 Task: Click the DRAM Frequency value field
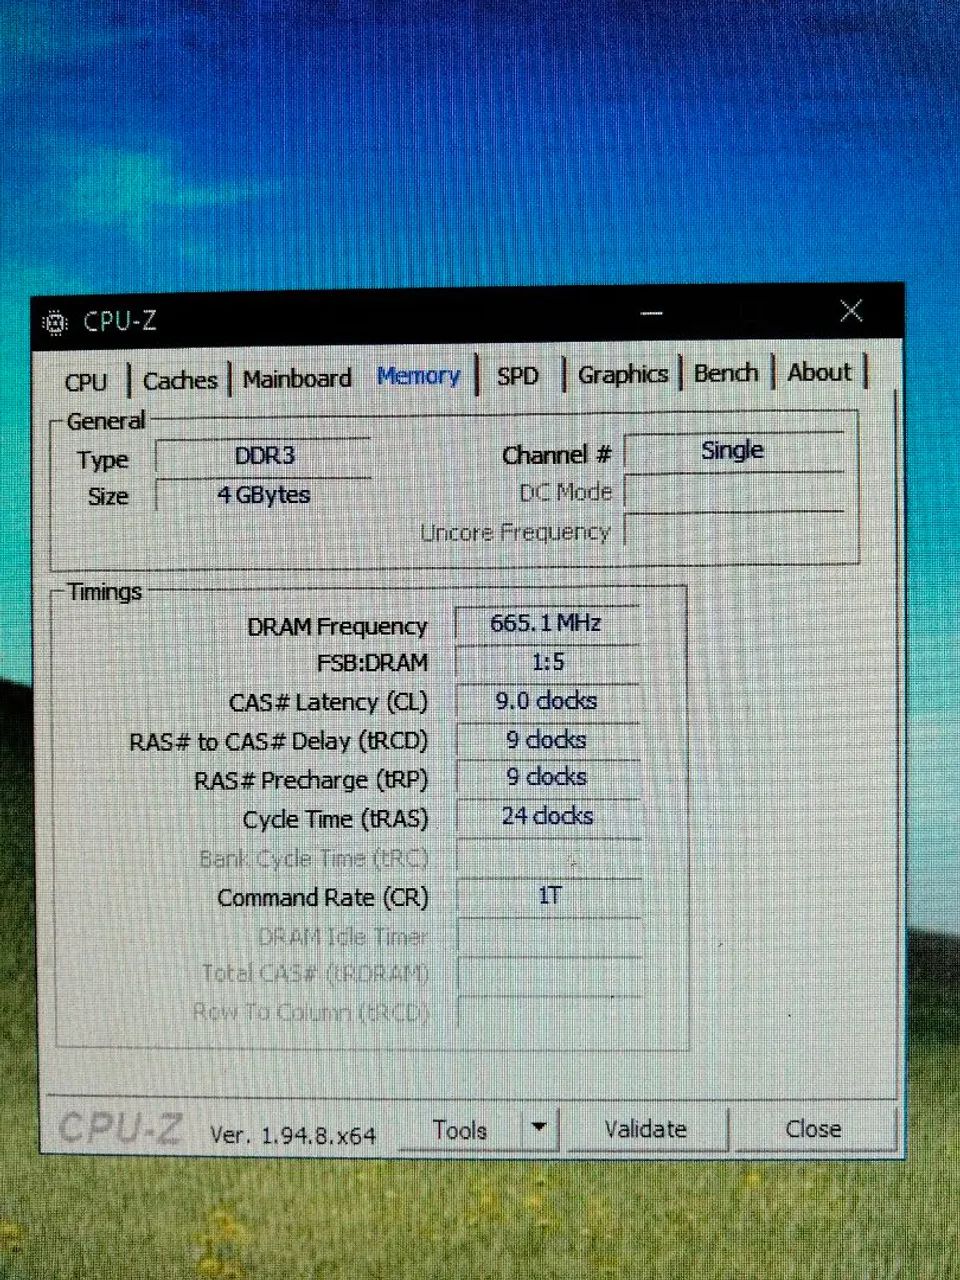pyautogui.click(x=547, y=623)
